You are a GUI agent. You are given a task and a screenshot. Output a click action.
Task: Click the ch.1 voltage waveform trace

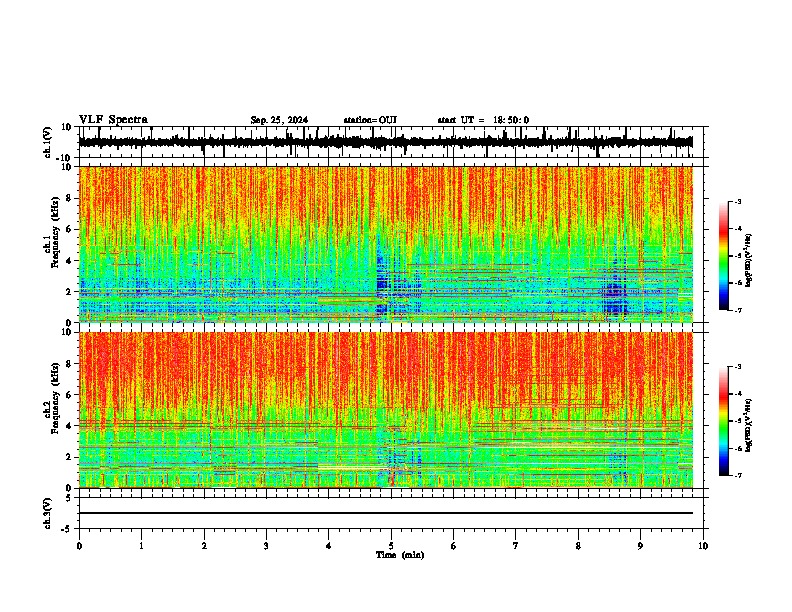click(x=386, y=142)
